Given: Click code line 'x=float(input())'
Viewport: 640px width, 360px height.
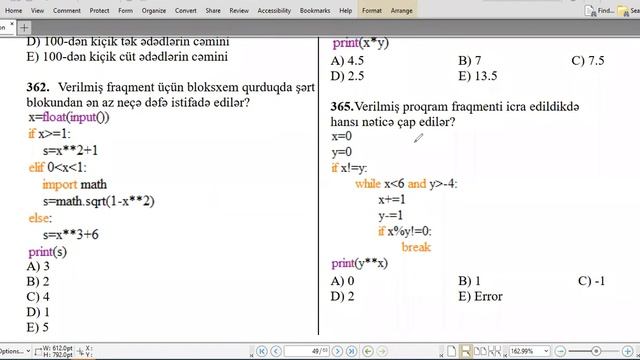Looking at the screenshot, I should coord(69,118).
